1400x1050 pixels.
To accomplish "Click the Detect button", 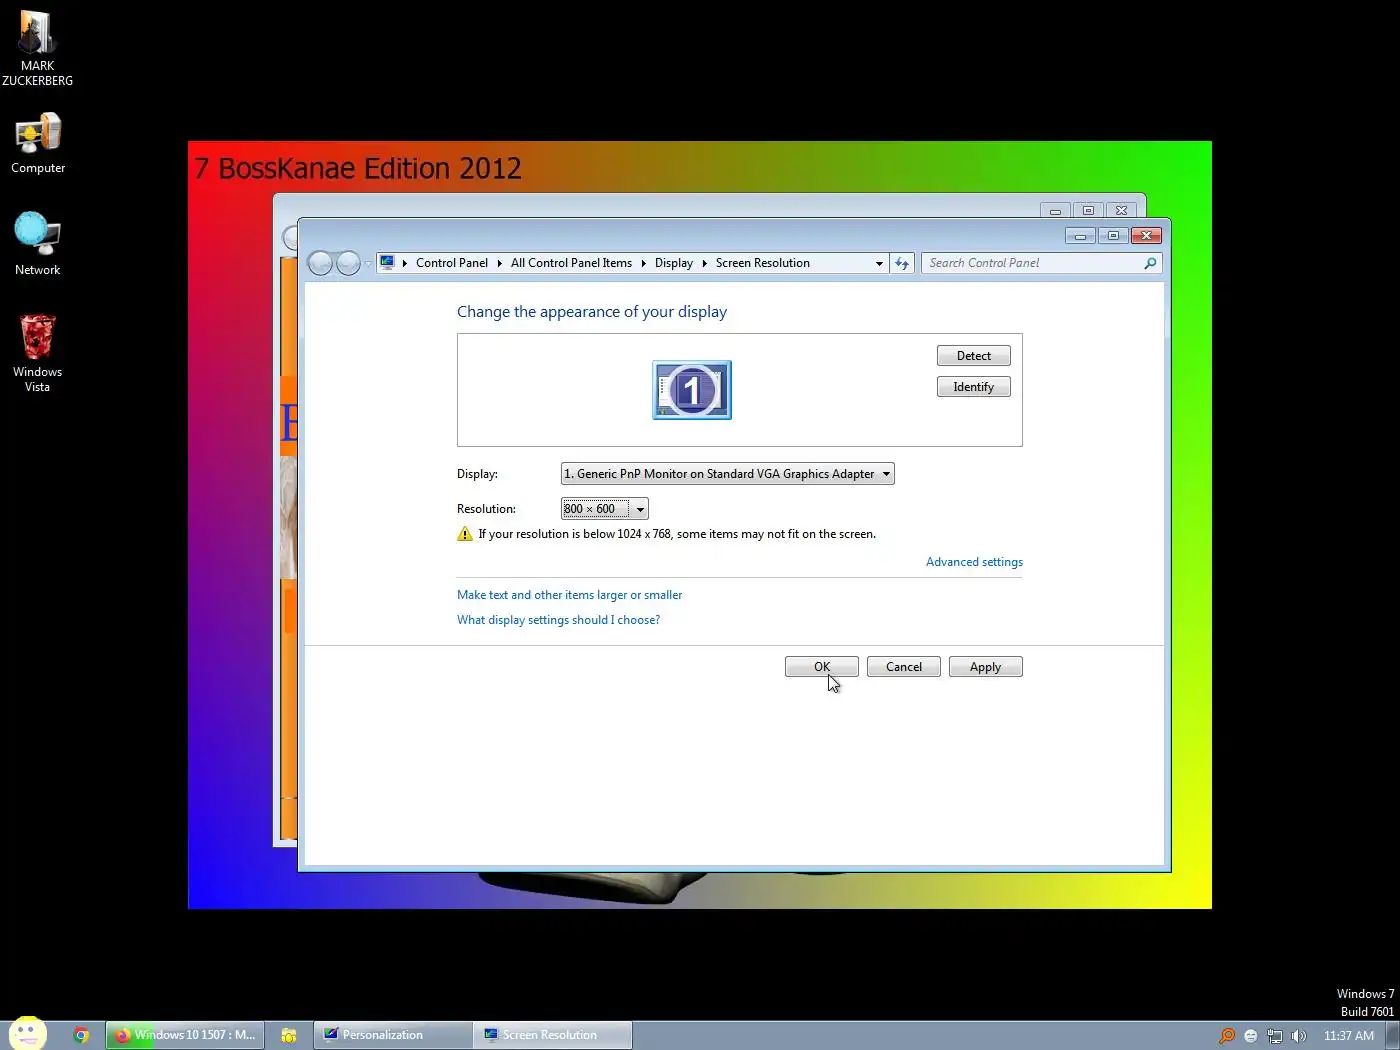I will [973, 356].
